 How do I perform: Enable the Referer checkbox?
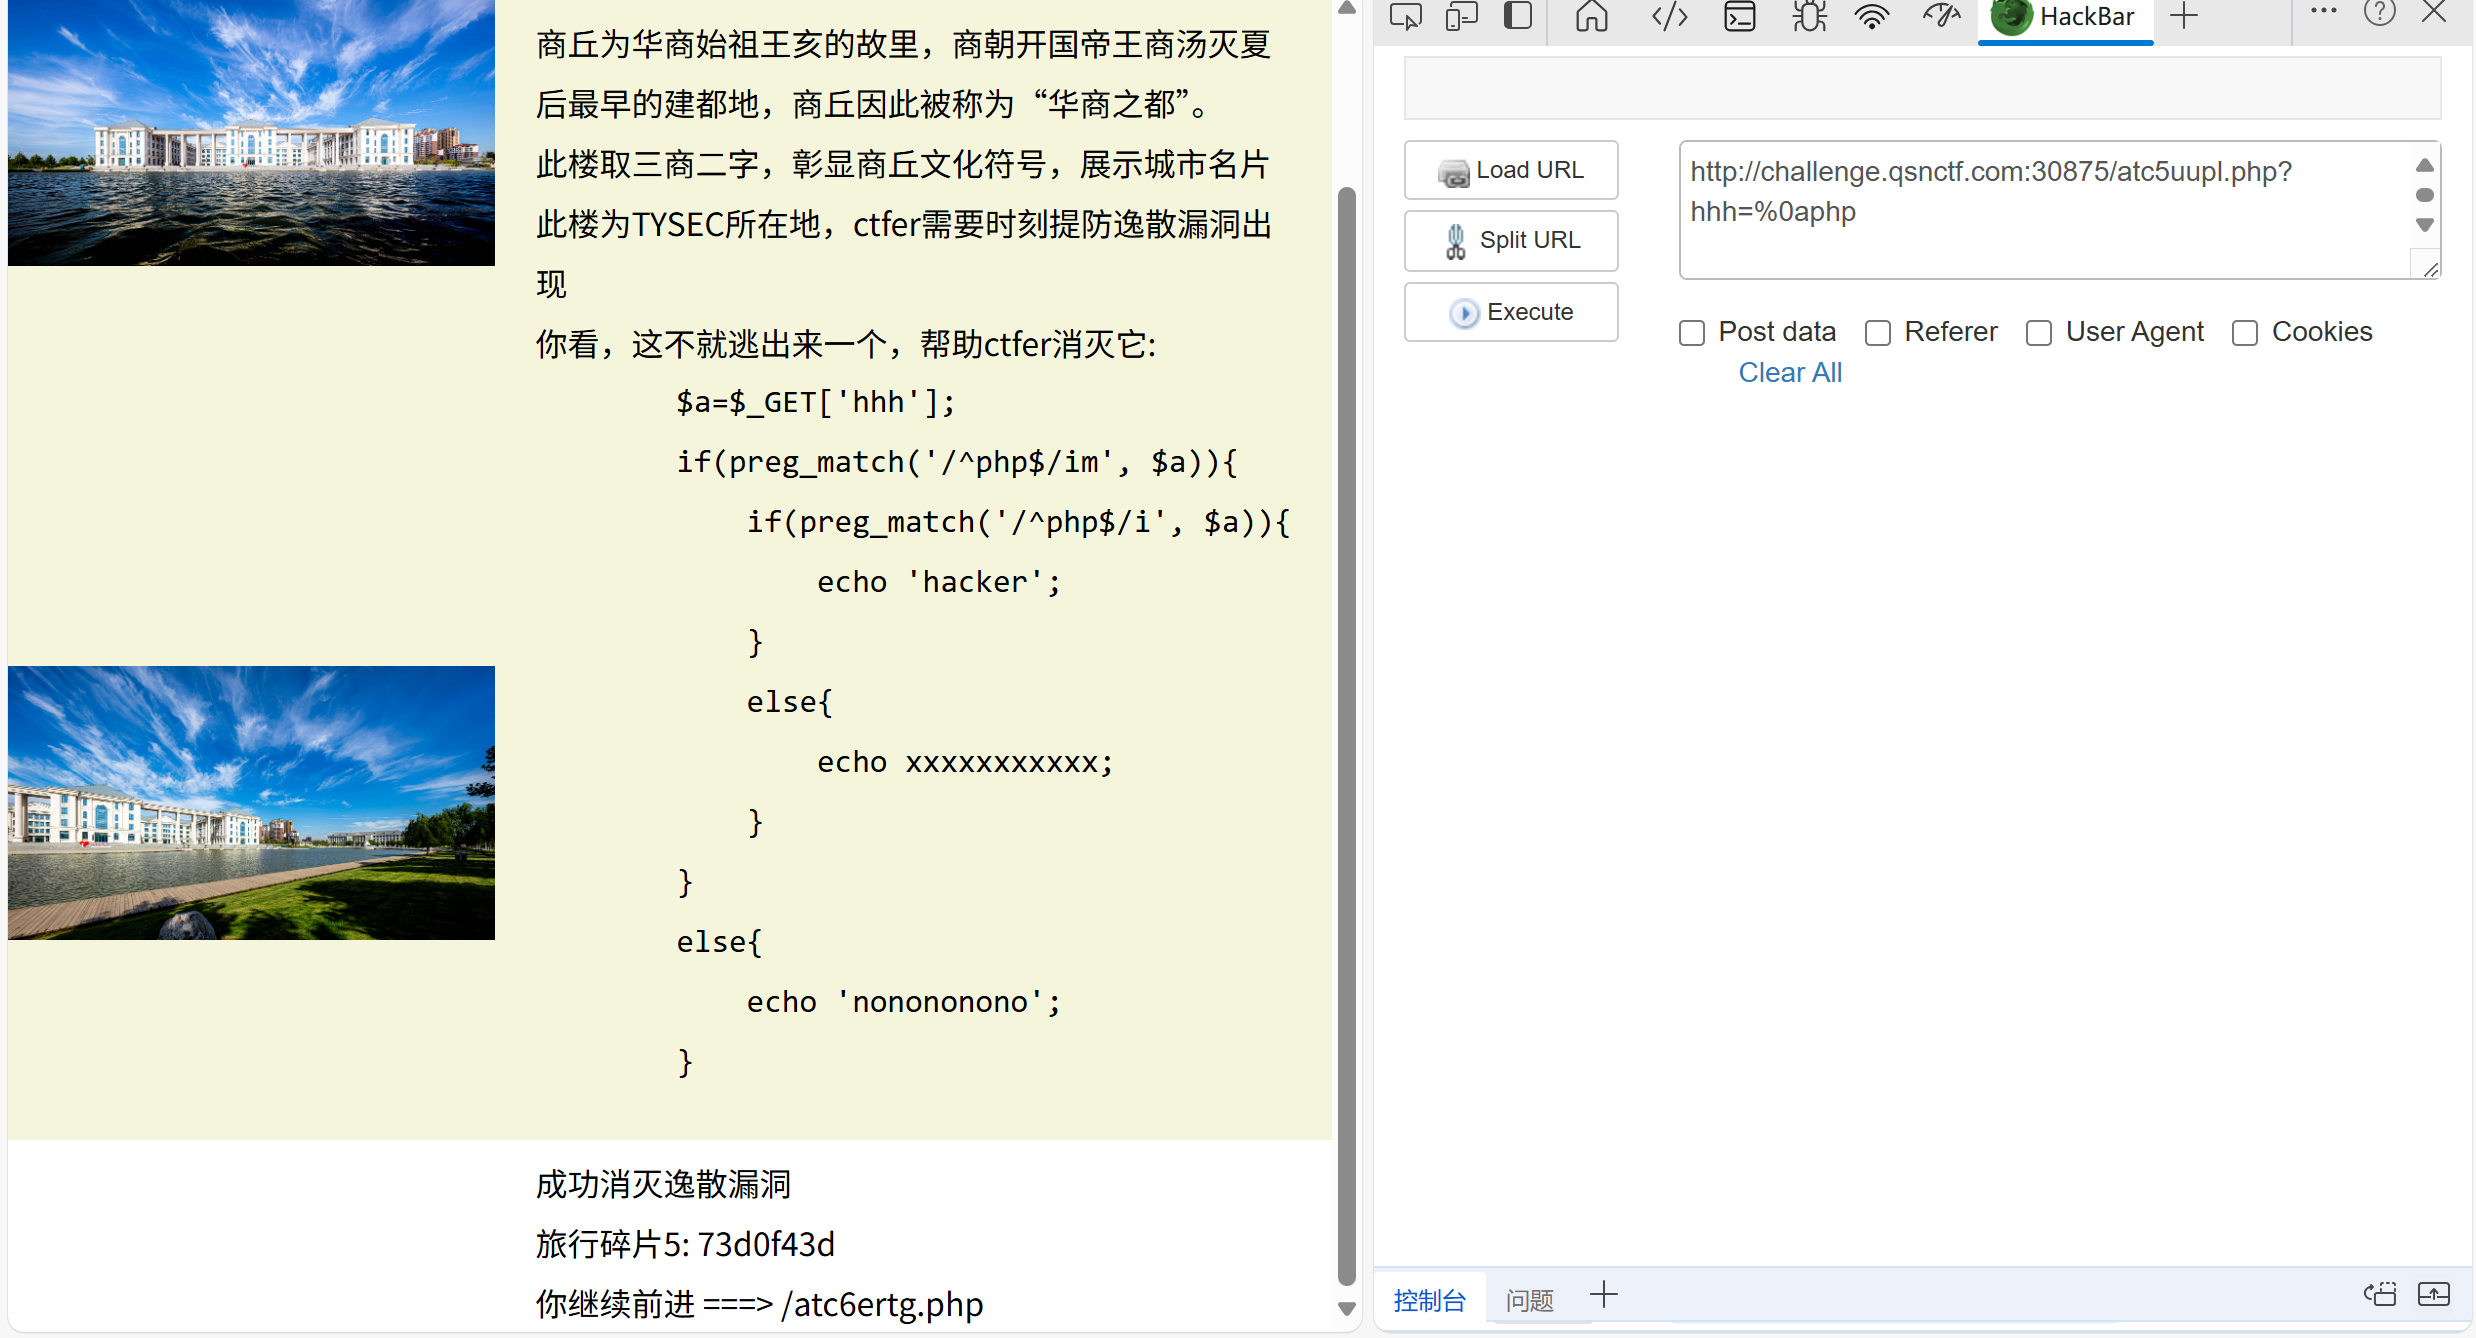pos(1878,333)
